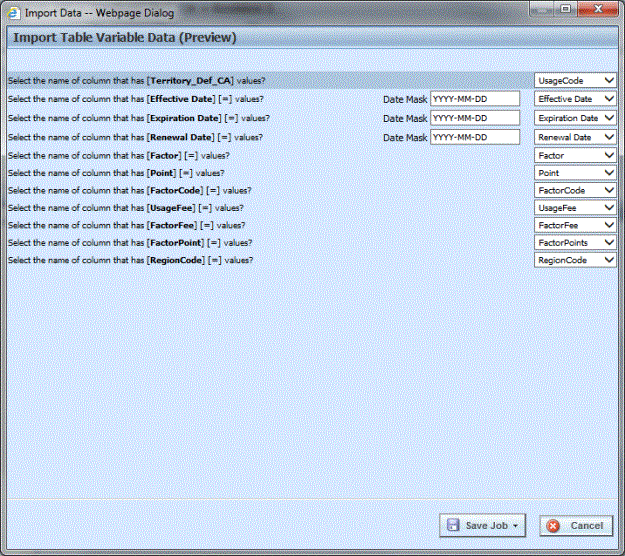The image size is (625, 556).
Task: Open the Factor column dropdown
Action: (575, 155)
